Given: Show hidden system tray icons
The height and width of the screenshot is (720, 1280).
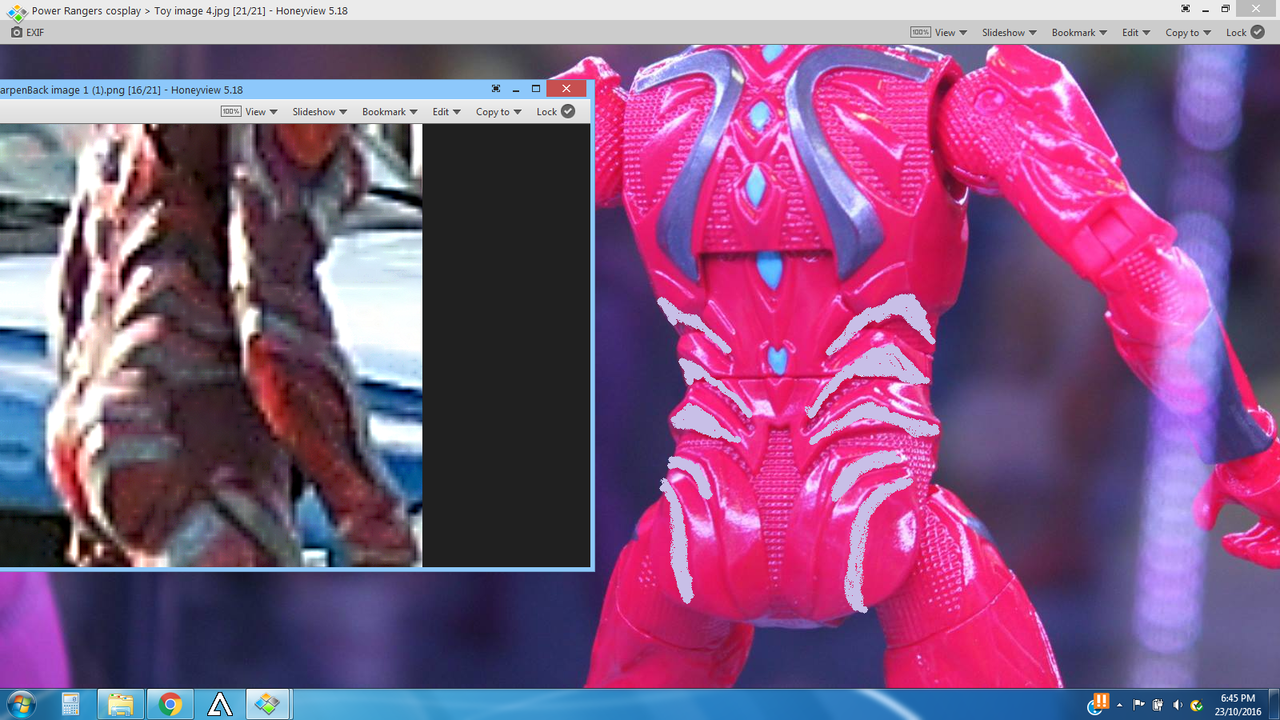Looking at the screenshot, I should 1120,704.
